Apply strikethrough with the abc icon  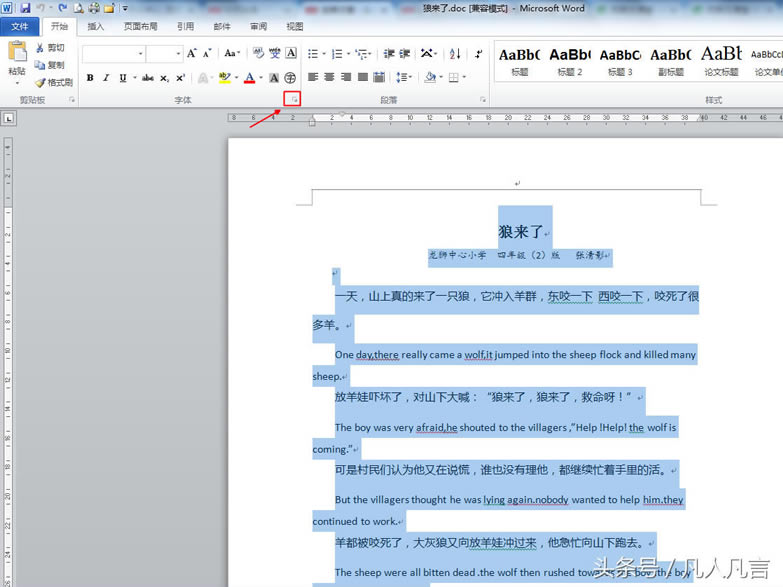pyautogui.click(x=148, y=78)
